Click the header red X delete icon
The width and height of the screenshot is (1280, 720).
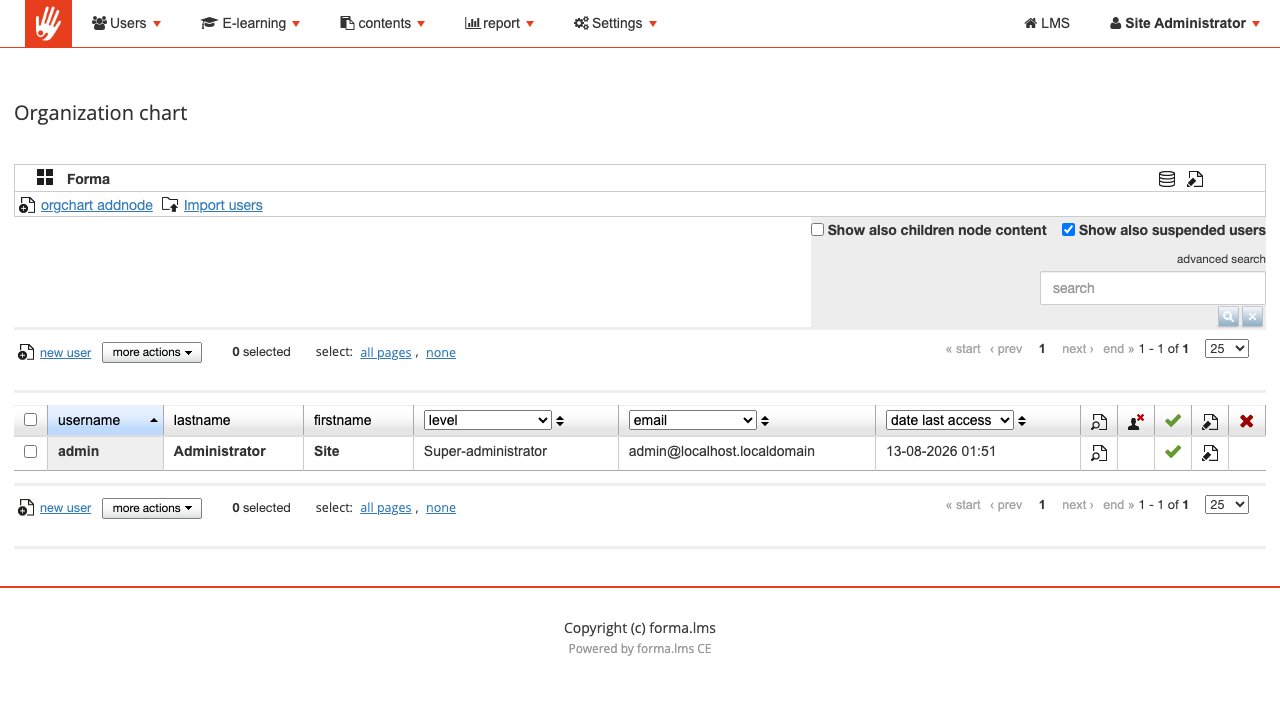coord(1247,421)
